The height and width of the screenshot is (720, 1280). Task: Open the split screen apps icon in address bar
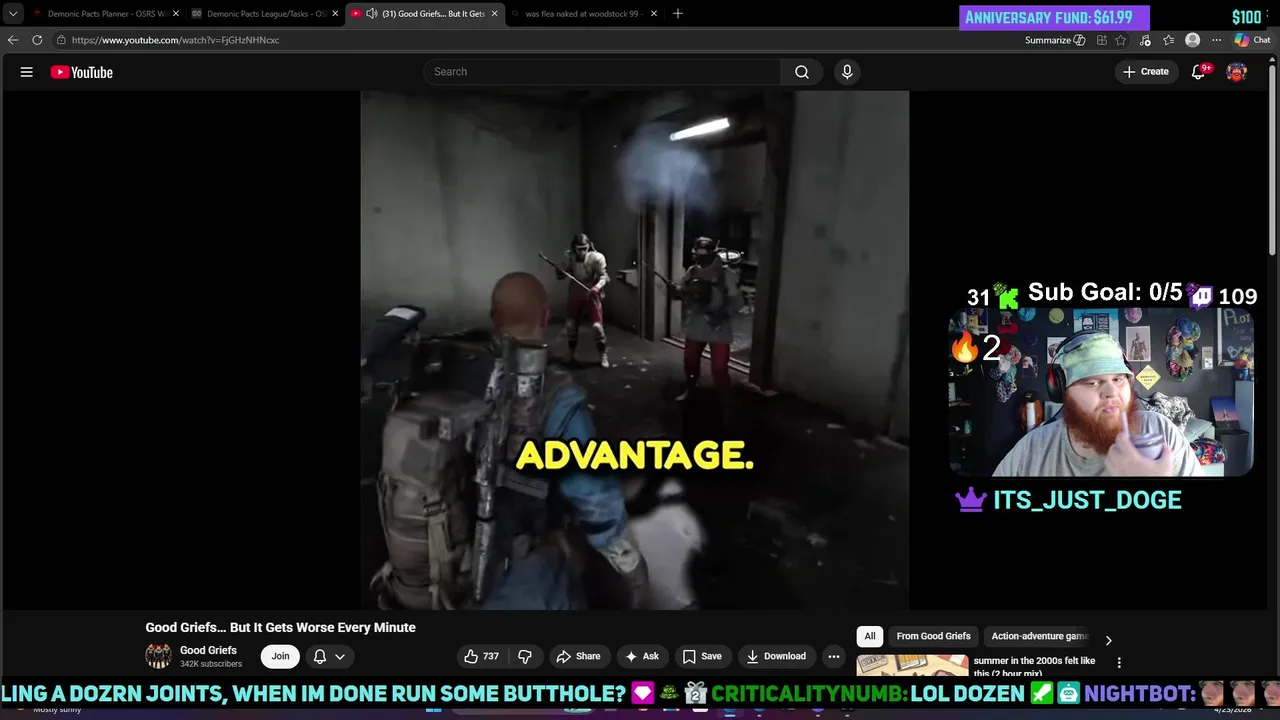1101,40
